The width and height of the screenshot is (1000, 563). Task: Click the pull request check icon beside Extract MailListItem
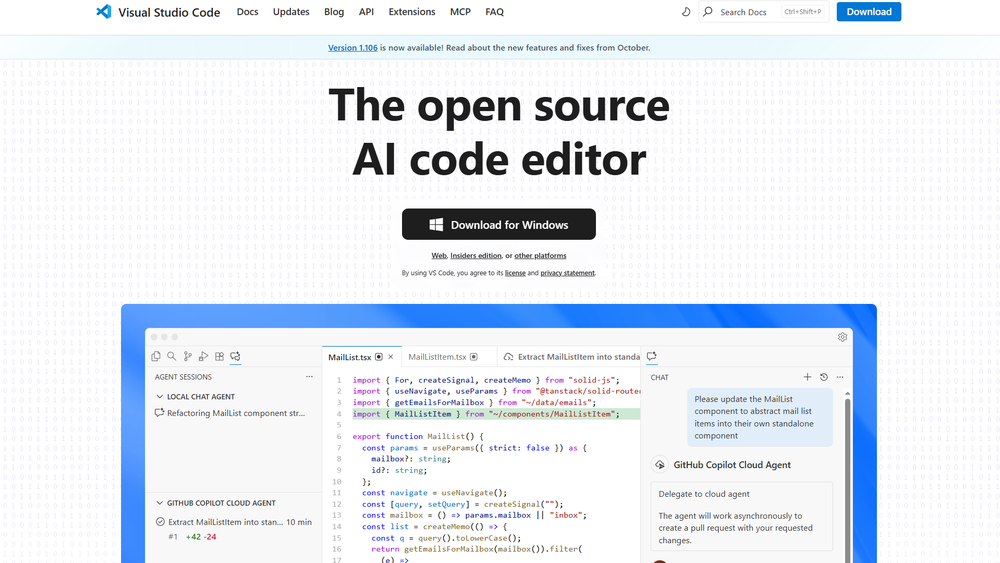point(160,522)
